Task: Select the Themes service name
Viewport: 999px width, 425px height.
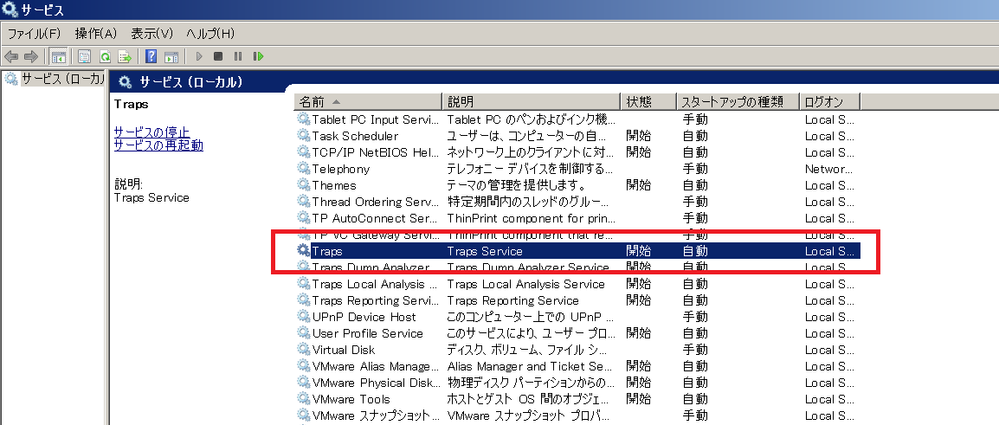Action: pyautogui.click(x=334, y=185)
